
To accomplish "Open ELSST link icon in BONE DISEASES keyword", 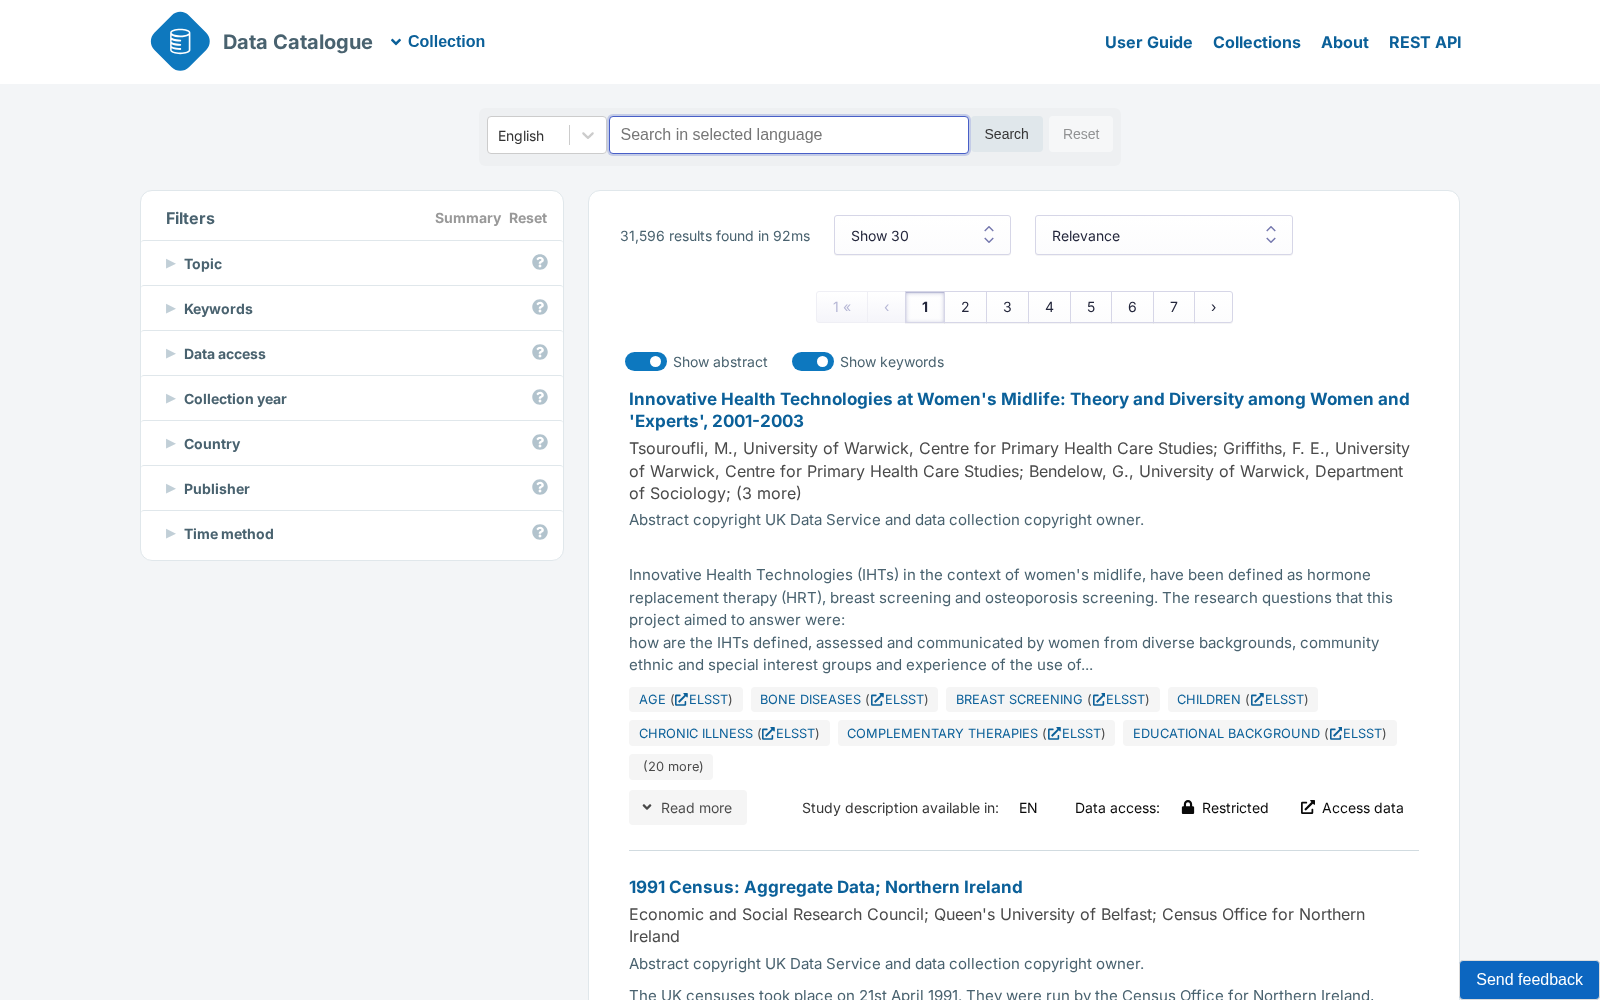I will point(877,699).
